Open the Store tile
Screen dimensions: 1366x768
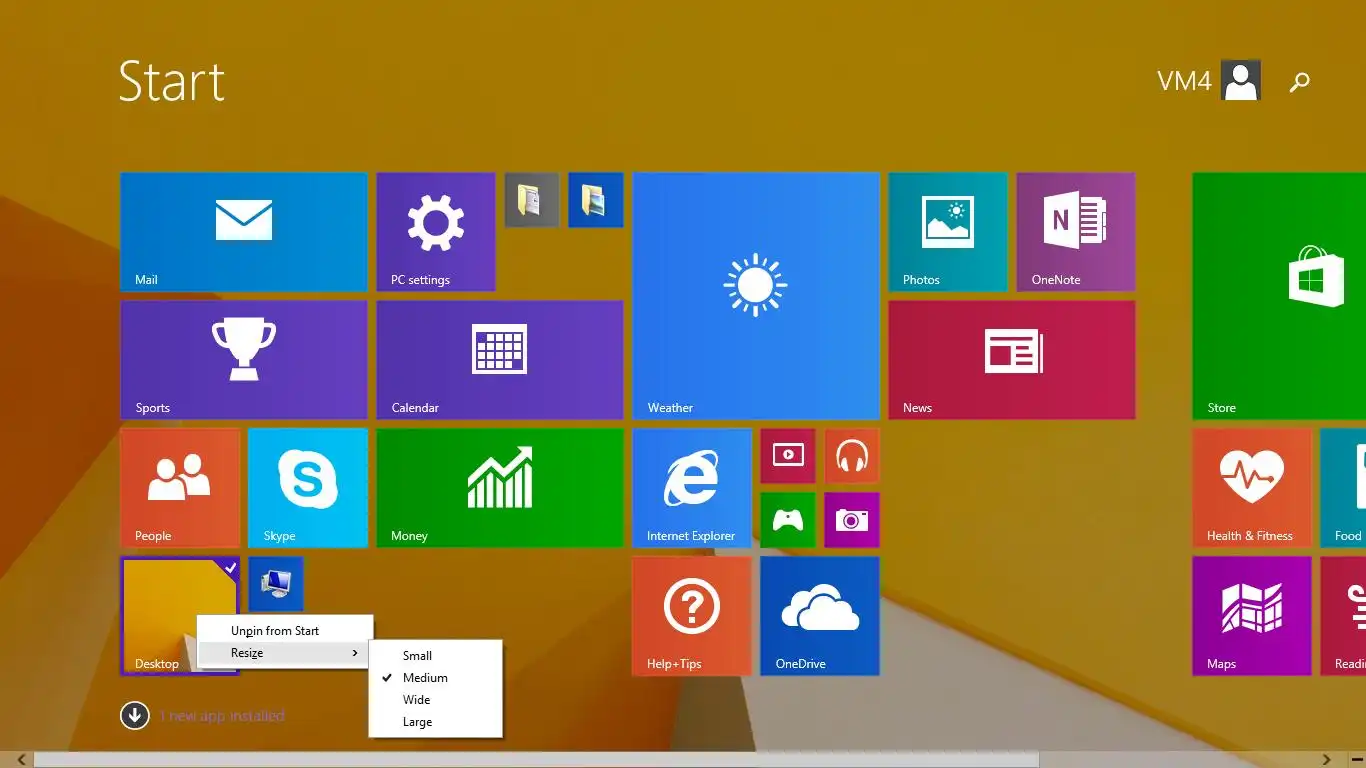[1279, 296]
